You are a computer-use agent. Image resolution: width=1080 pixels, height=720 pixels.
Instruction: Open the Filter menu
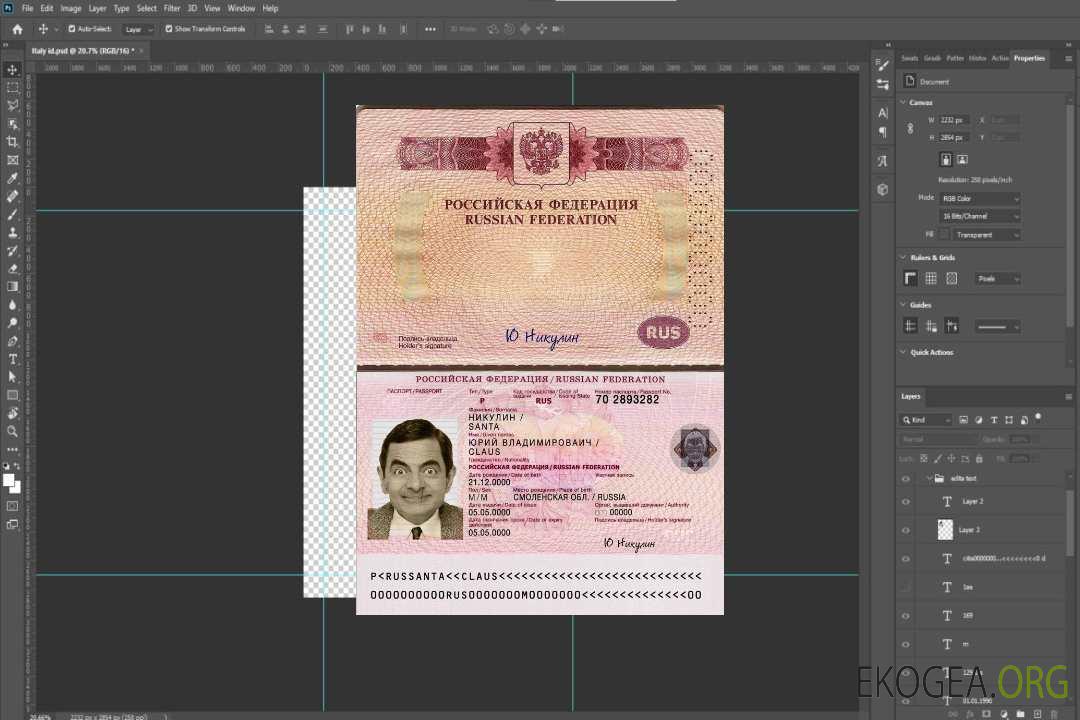(172, 8)
